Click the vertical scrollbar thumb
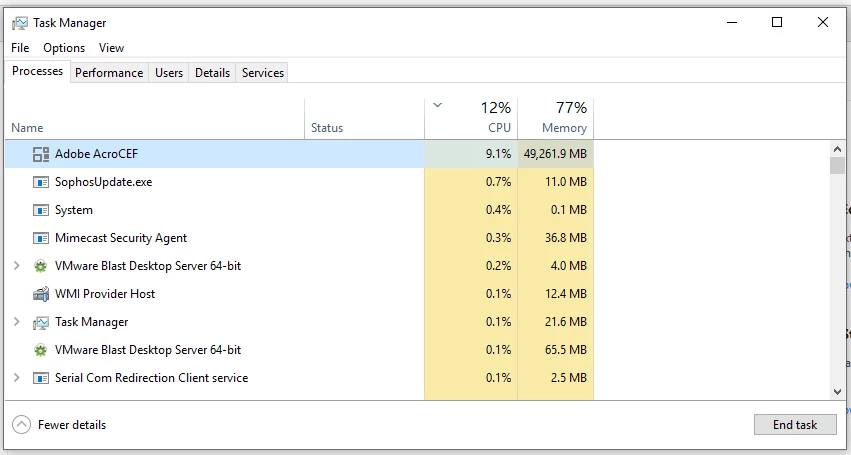This screenshot has height=455, width=851. [837, 166]
